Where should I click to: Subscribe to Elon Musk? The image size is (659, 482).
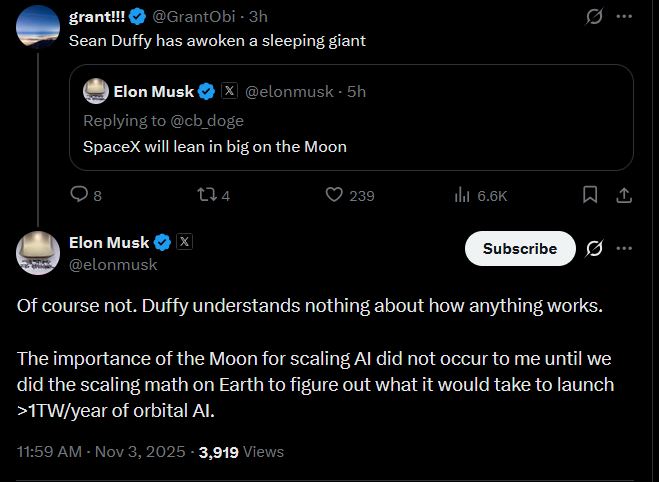[520, 248]
